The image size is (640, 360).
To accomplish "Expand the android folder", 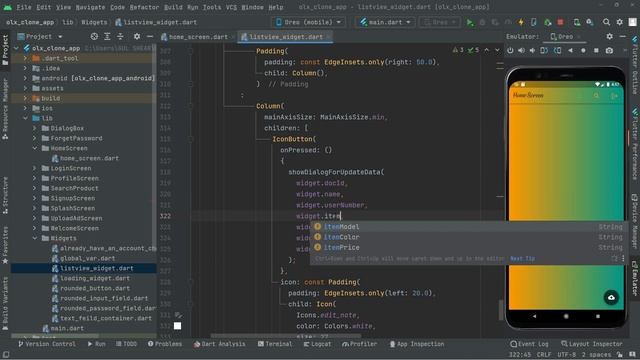I will click(x=25, y=78).
